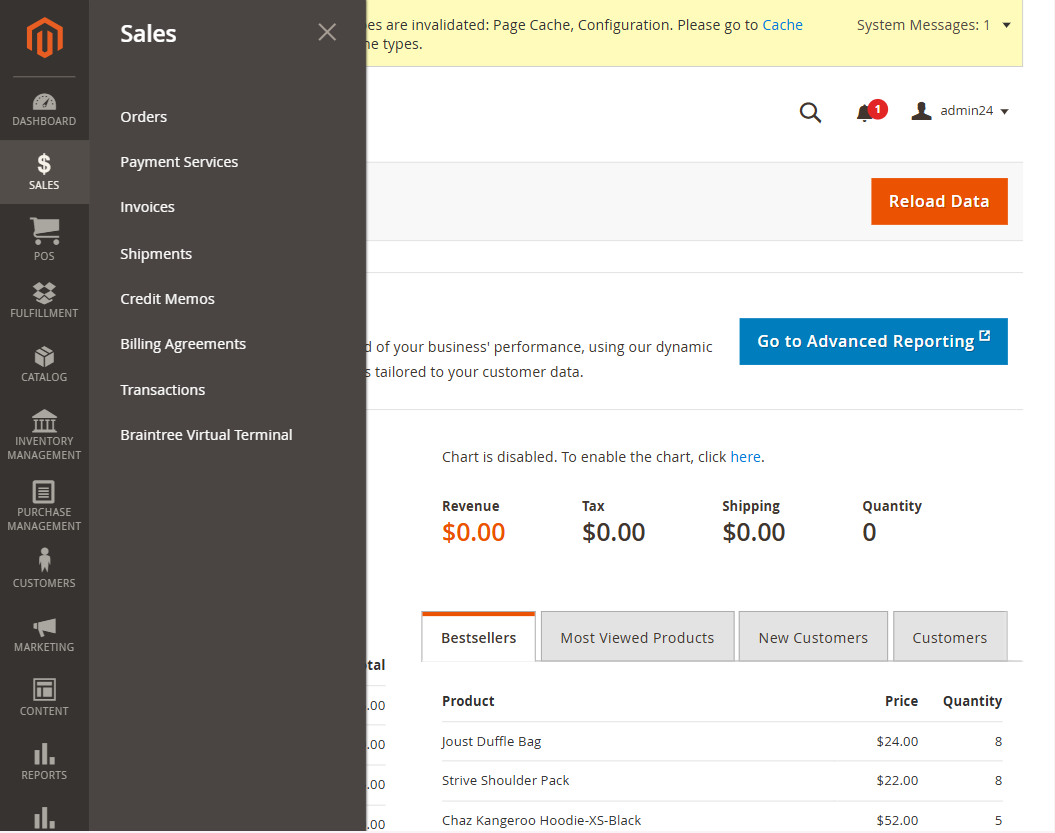Click the Joust Duffle Bag row

[x=722, y=741]
